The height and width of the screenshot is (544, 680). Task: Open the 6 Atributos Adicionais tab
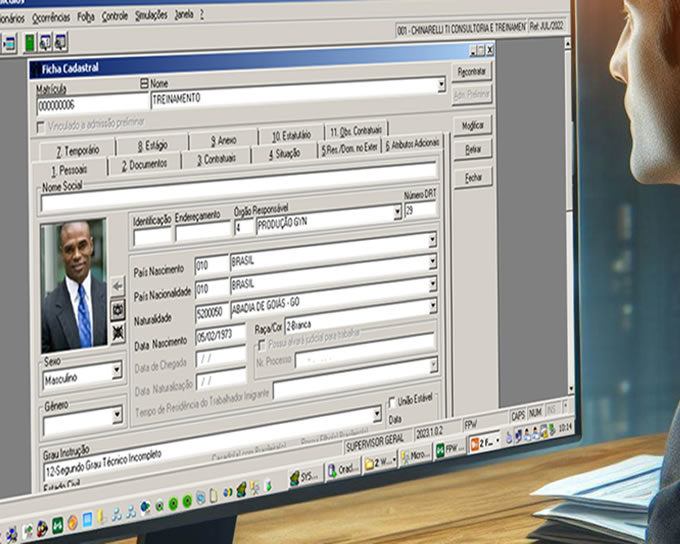[x=412, y=144]
